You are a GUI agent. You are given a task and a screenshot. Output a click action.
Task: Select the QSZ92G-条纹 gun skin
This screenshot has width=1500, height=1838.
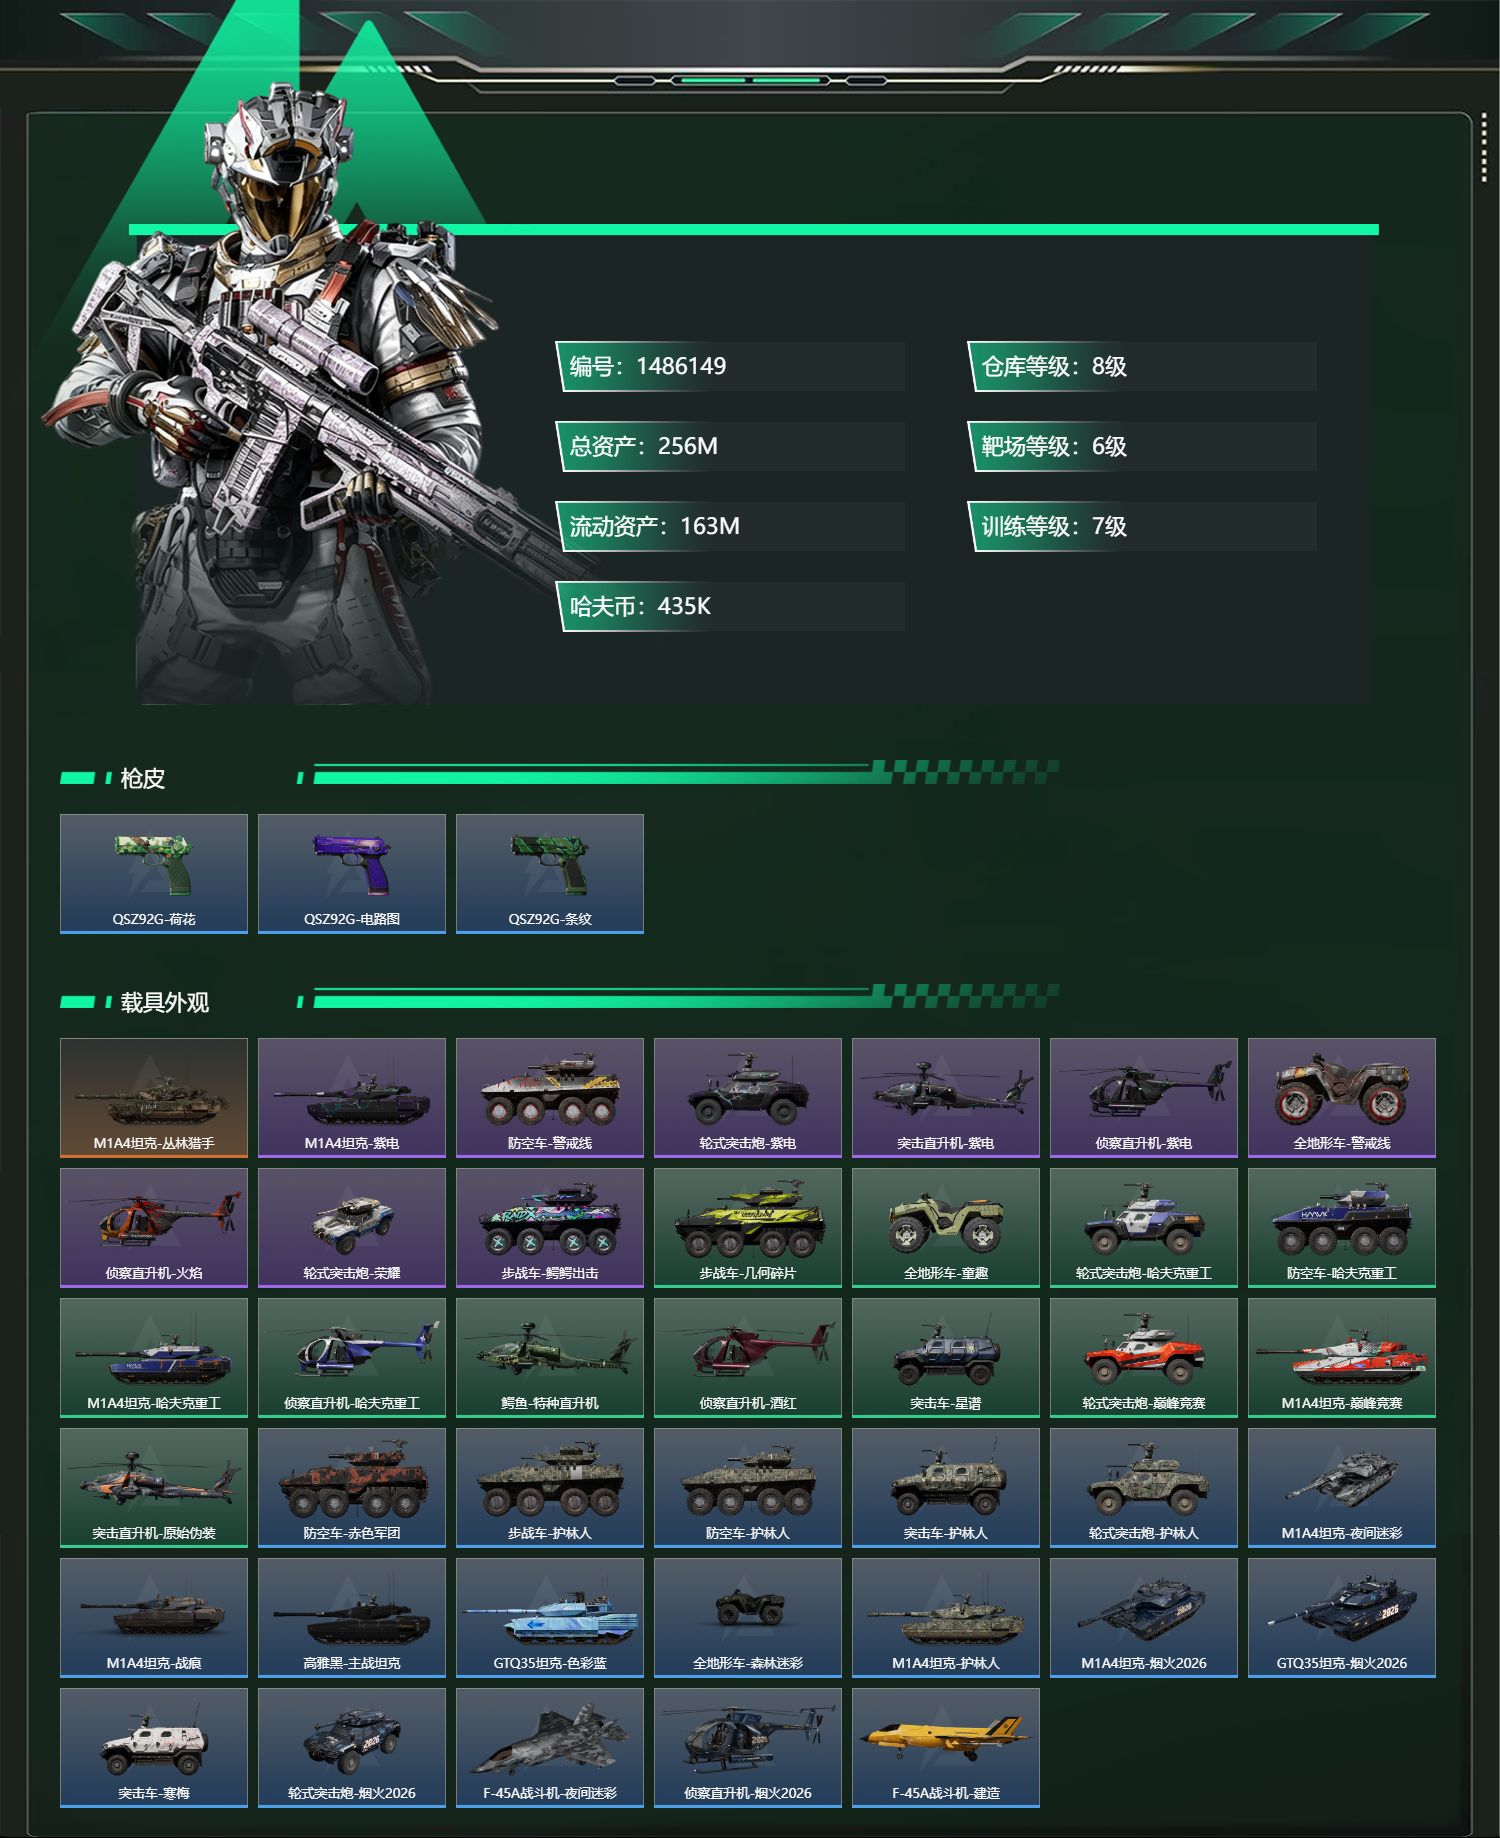click(550, 874)
